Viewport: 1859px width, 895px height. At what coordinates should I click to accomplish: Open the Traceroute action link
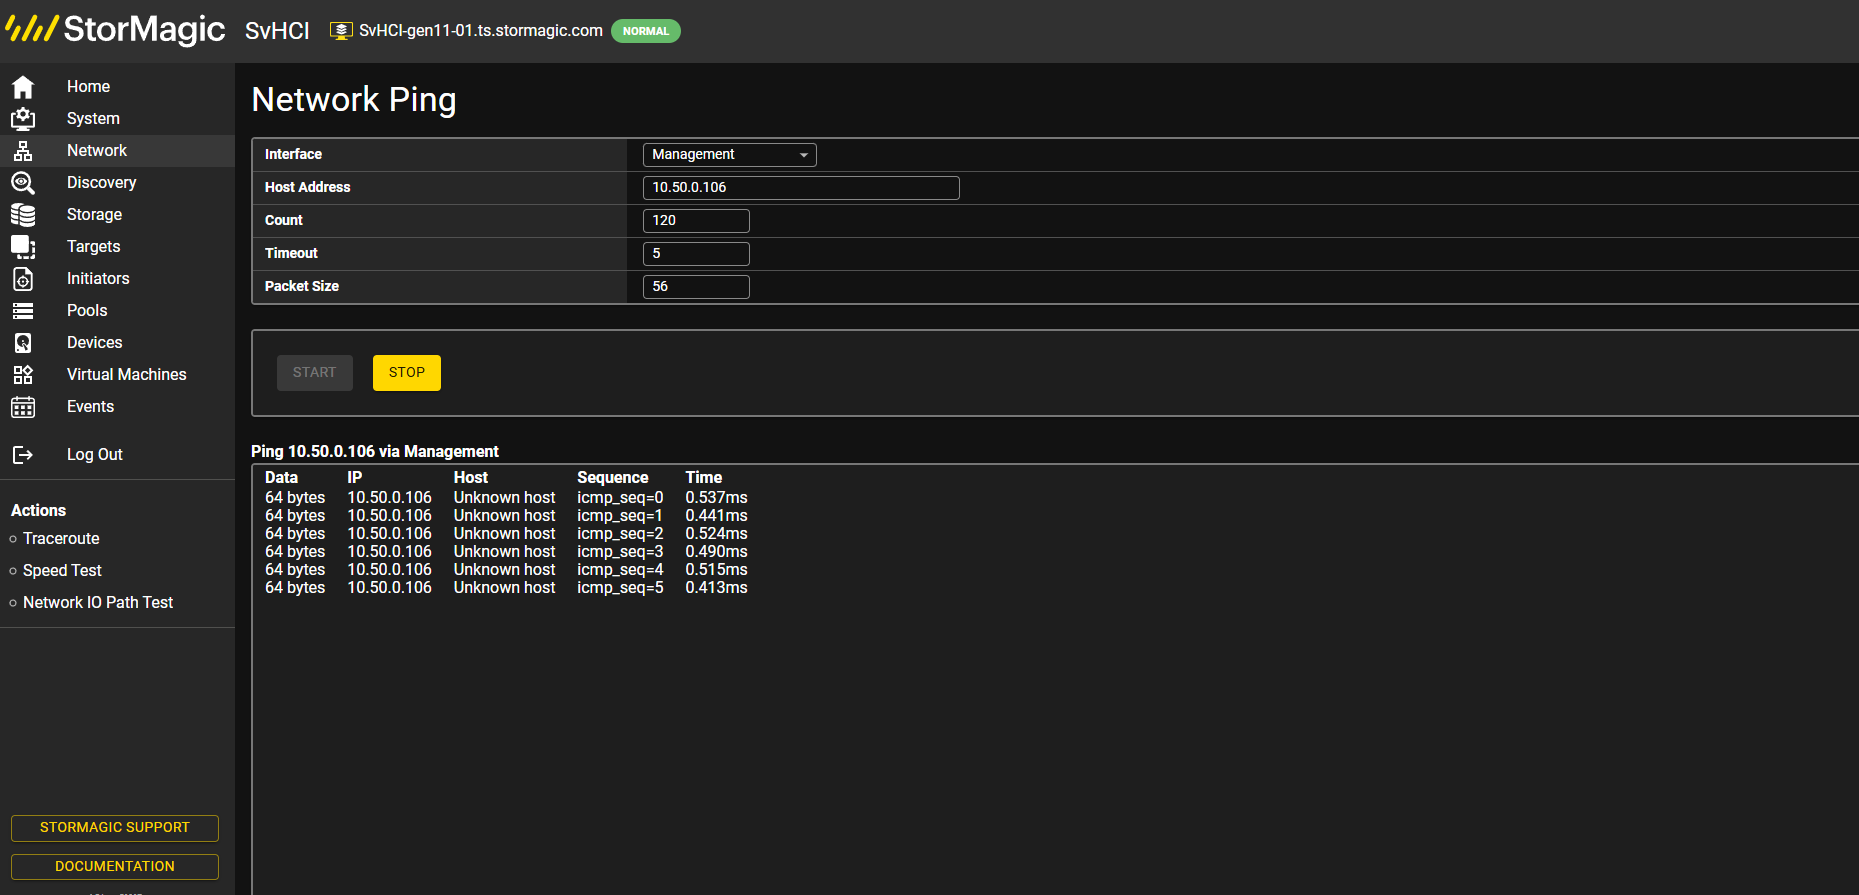(x=61, y=538)
